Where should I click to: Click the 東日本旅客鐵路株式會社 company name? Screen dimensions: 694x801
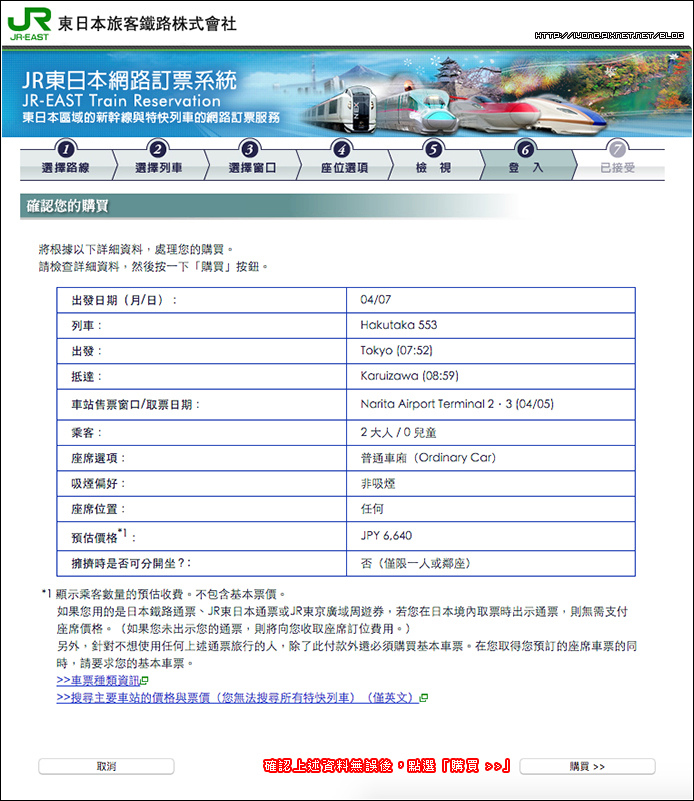[x=147, y=23]
